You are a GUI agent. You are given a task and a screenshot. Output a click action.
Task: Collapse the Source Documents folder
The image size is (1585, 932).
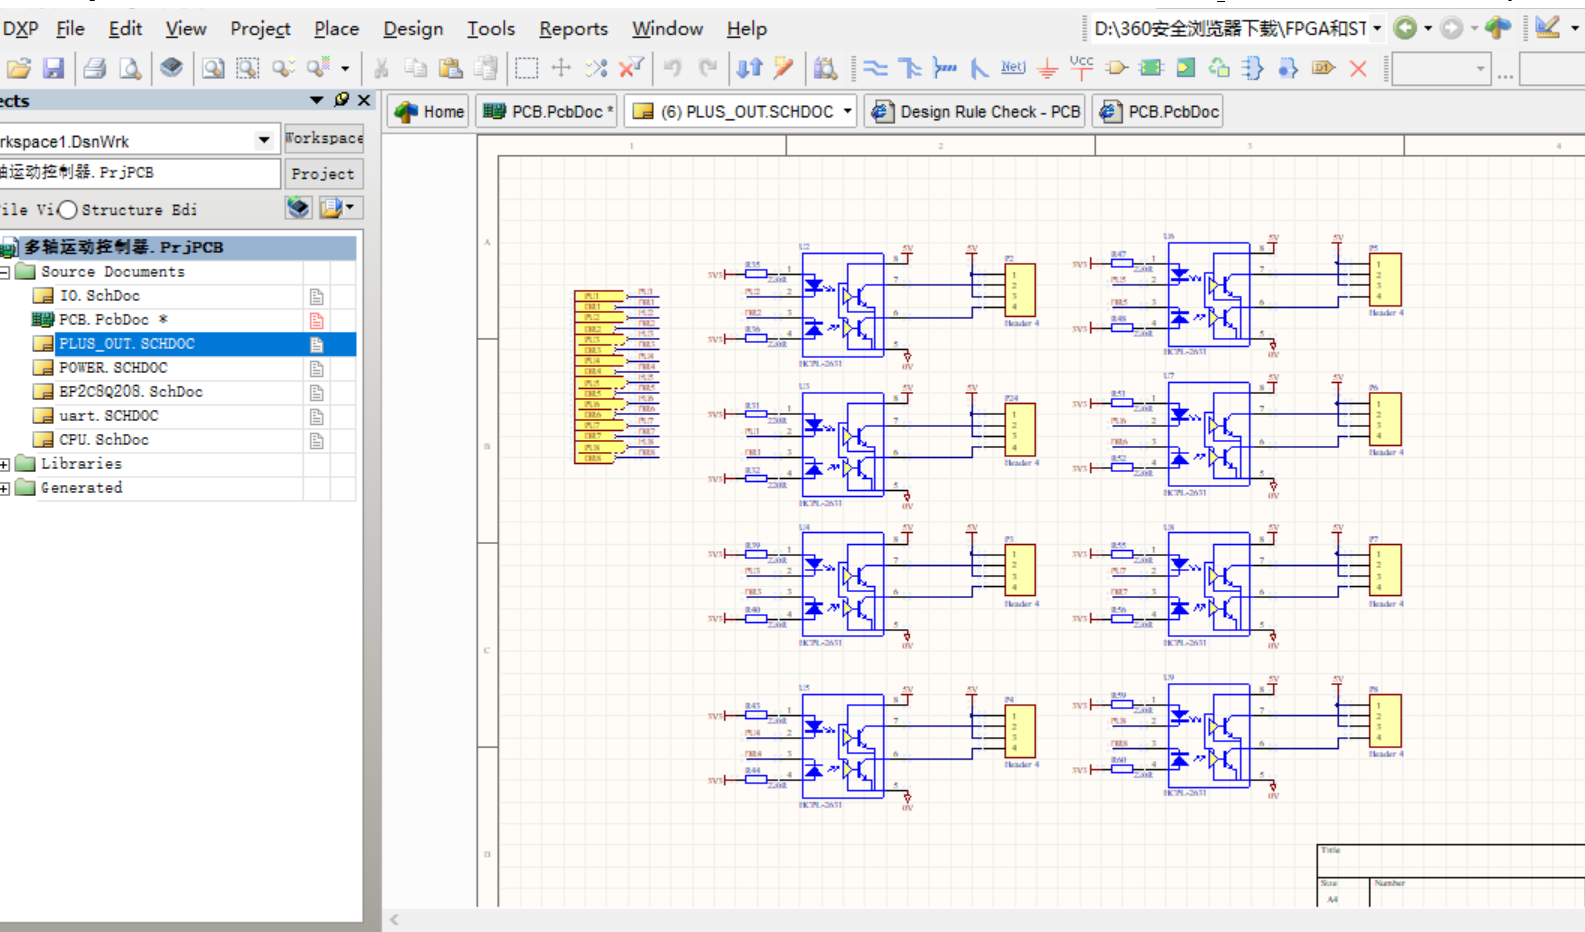click(5, 272)
